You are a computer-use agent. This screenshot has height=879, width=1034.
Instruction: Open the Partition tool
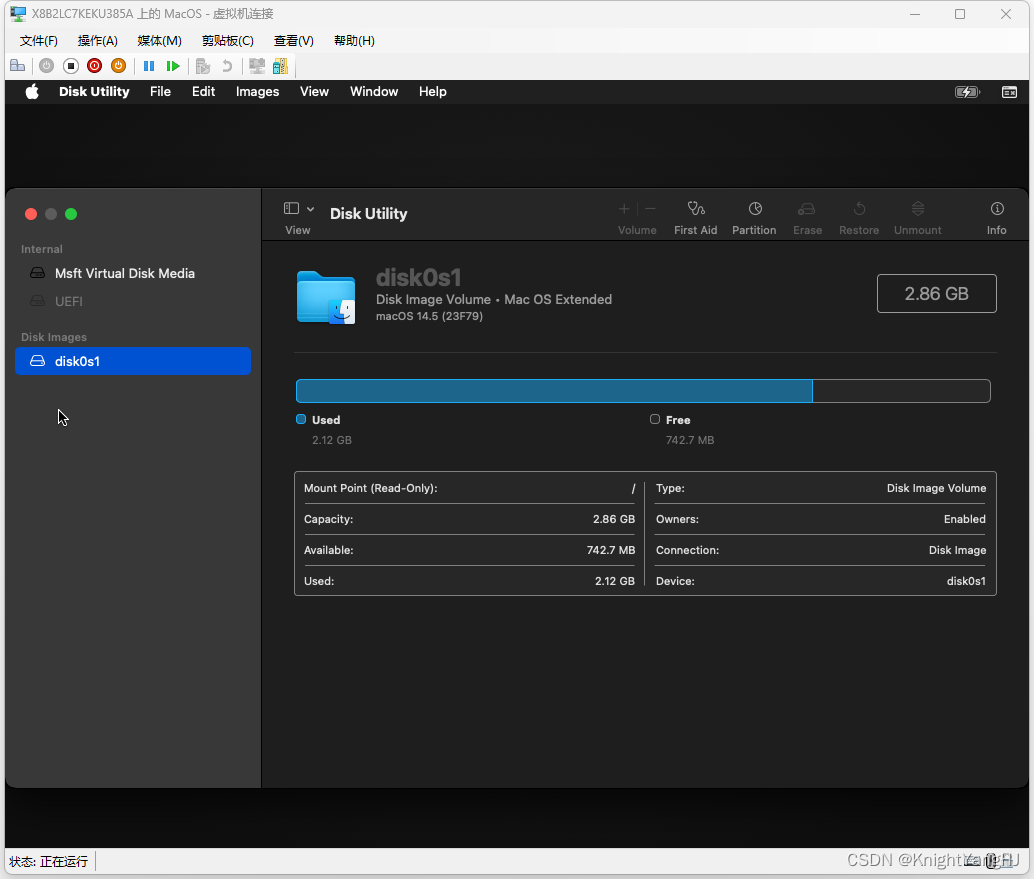tap(754, 218)
